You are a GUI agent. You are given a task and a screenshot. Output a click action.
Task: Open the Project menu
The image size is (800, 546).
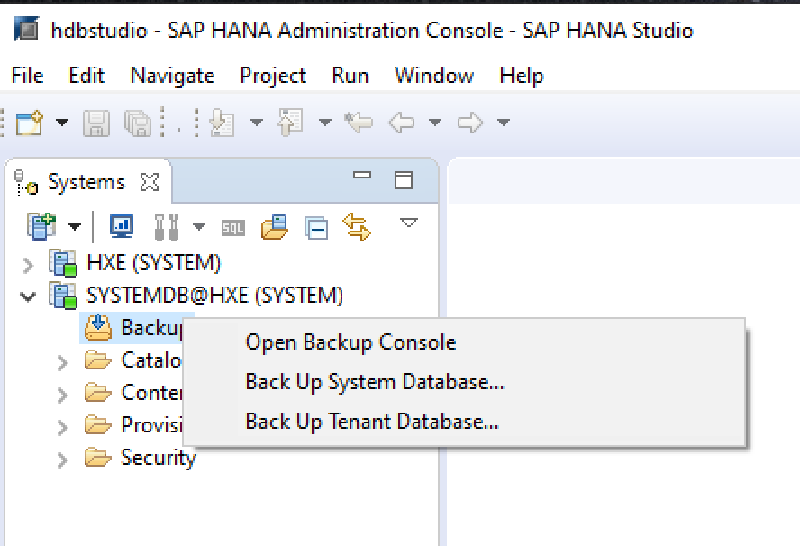273,76
